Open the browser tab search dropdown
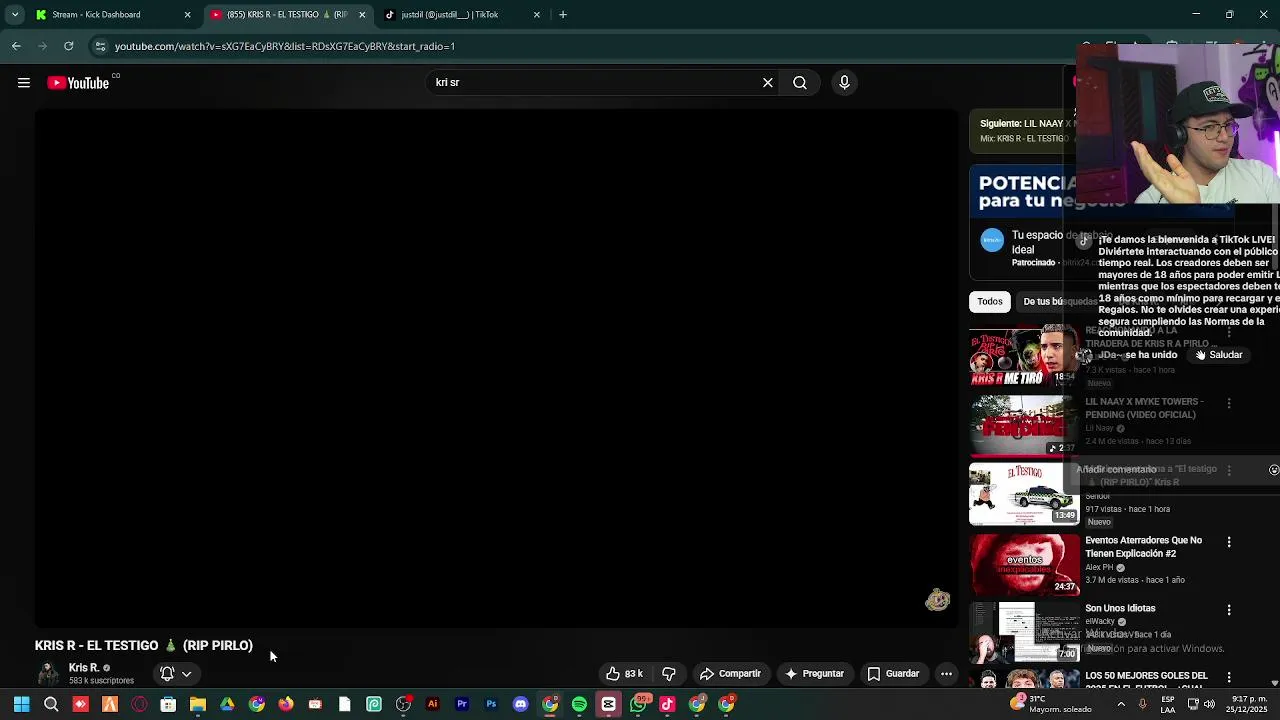 tap(15, 15)
